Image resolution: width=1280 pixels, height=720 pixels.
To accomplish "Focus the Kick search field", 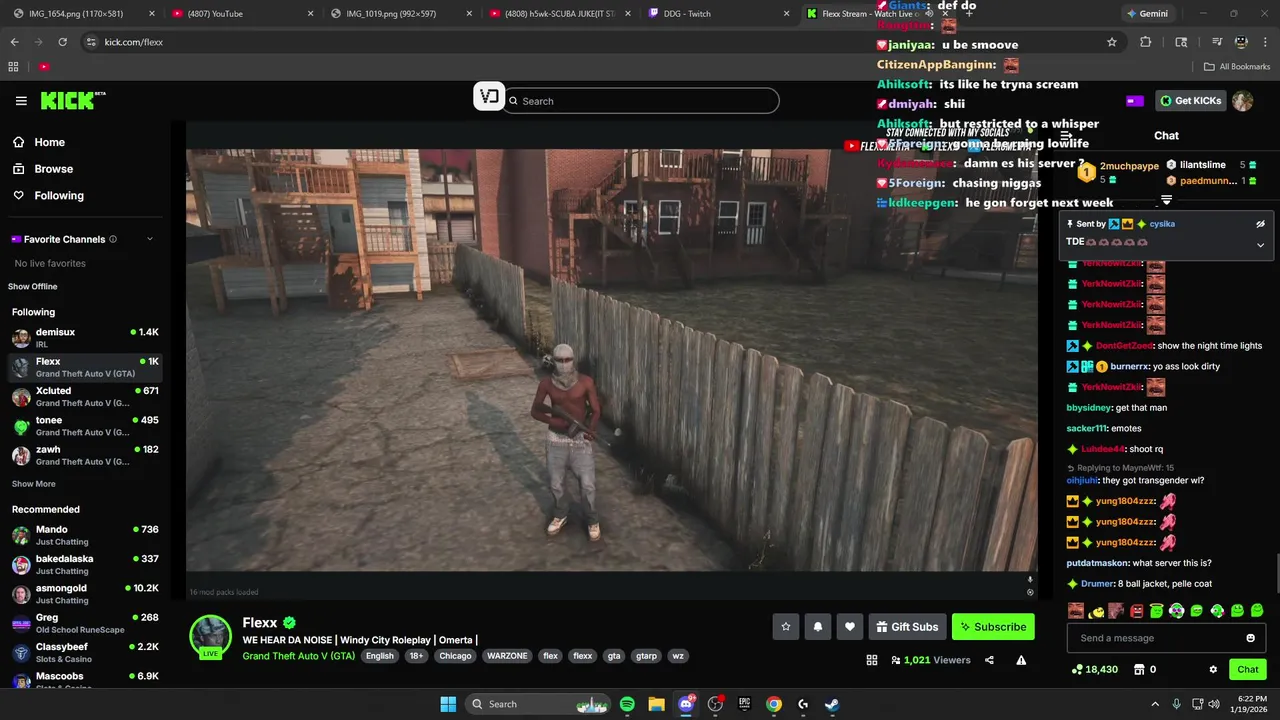I will point(641,101).
